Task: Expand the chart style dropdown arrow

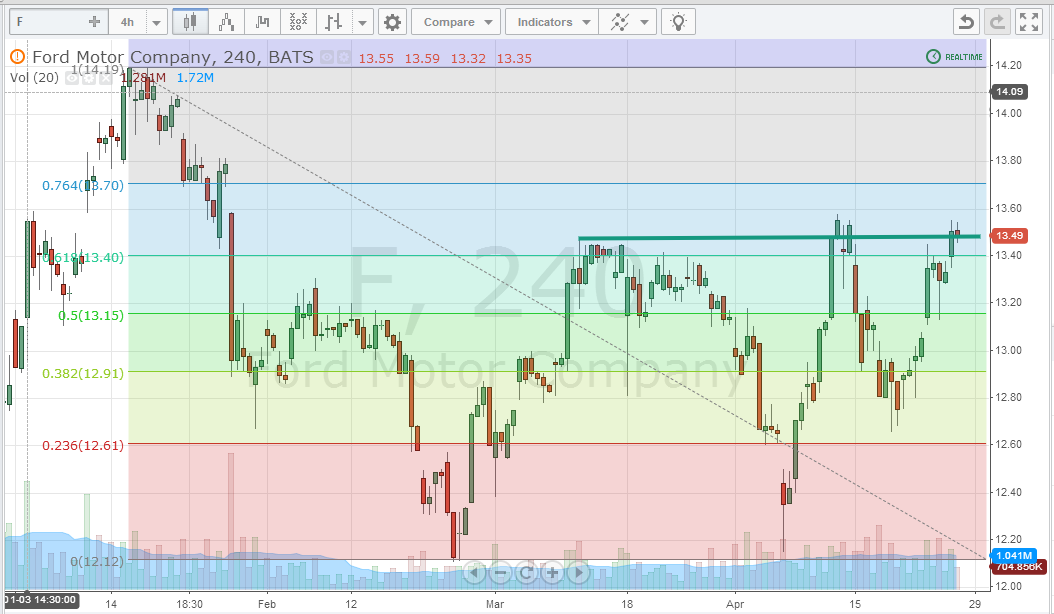Action: point(362,22)
